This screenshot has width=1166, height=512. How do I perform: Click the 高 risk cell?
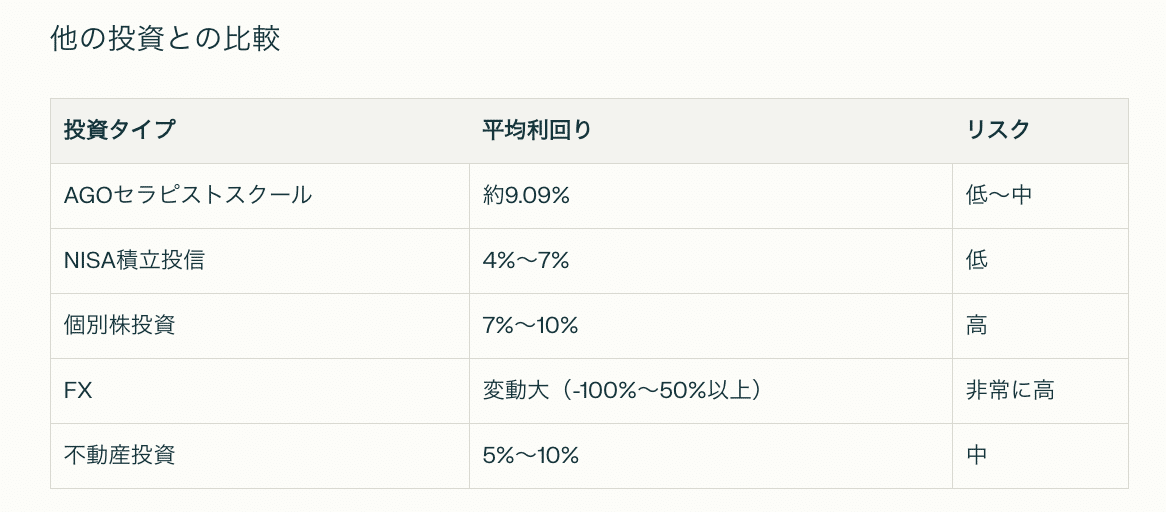click(1040, 325)
